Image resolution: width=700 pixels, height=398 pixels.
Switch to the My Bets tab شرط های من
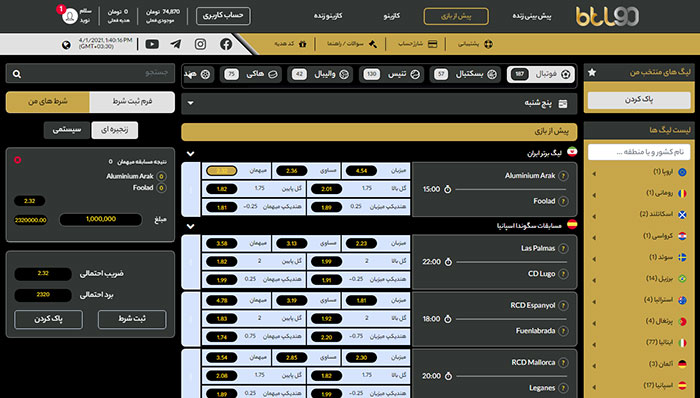(48, 102)
